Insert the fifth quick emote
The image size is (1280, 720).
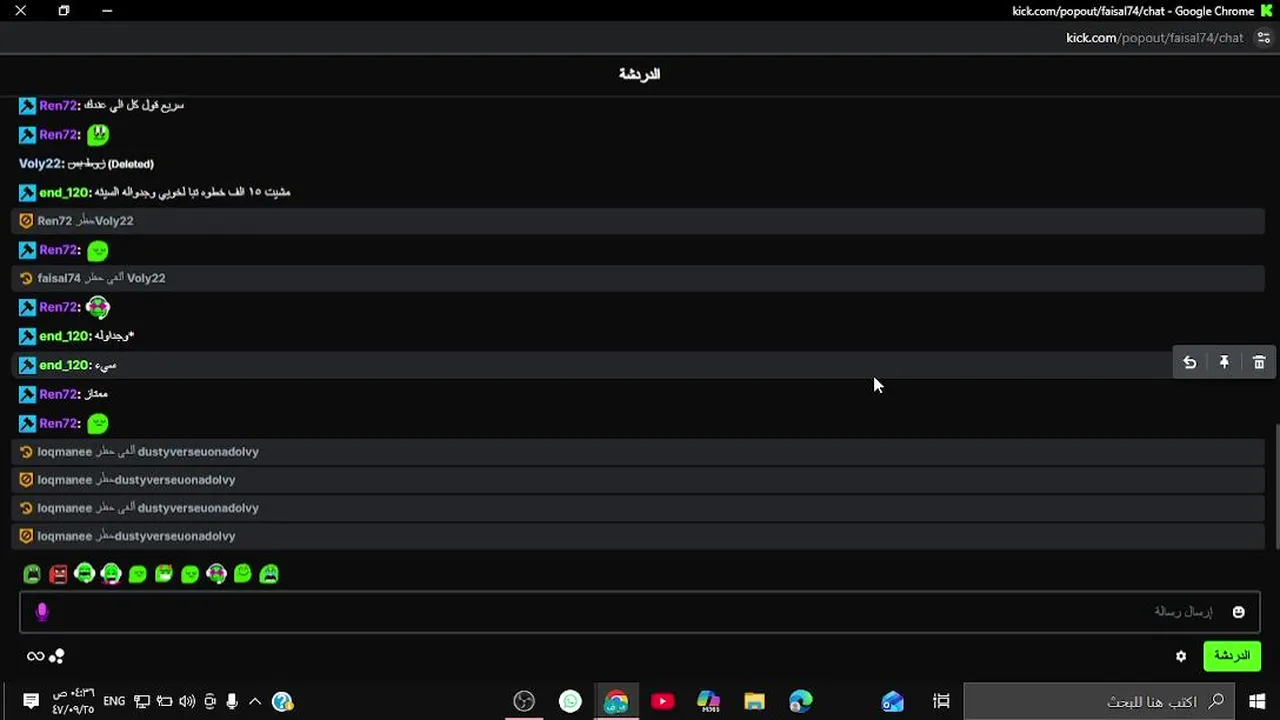pyautogui.click(x=137, y=574)
